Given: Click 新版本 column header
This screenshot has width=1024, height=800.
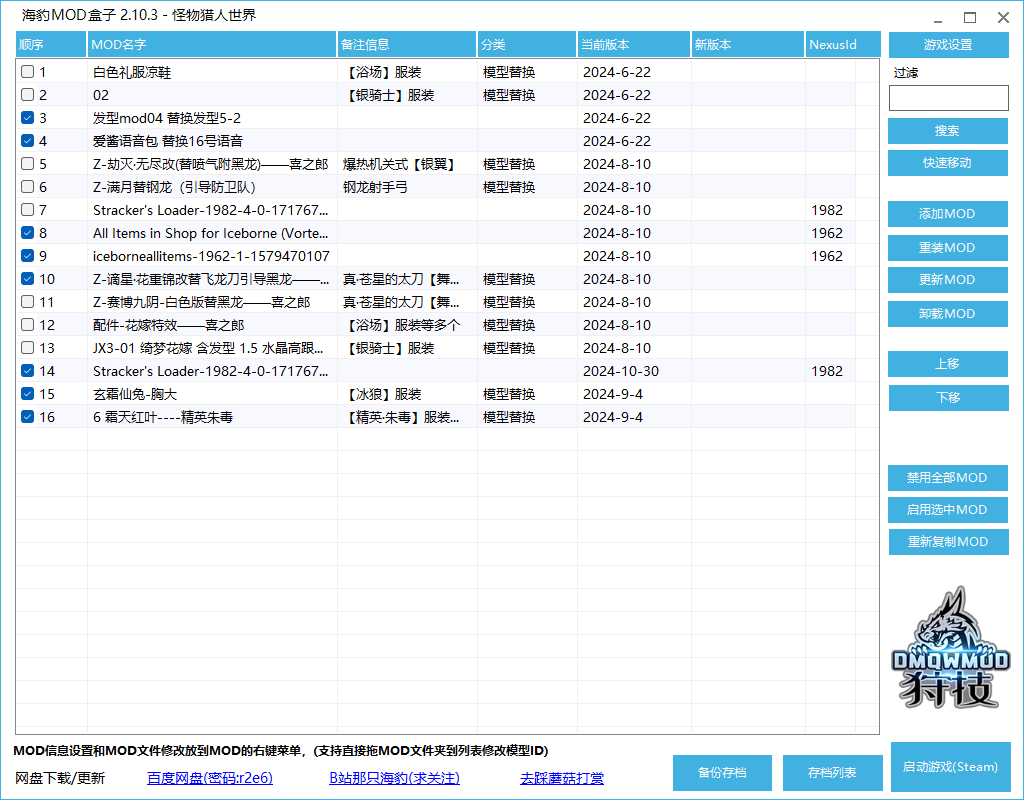Looking at the screenshot, I should (748, 44).
